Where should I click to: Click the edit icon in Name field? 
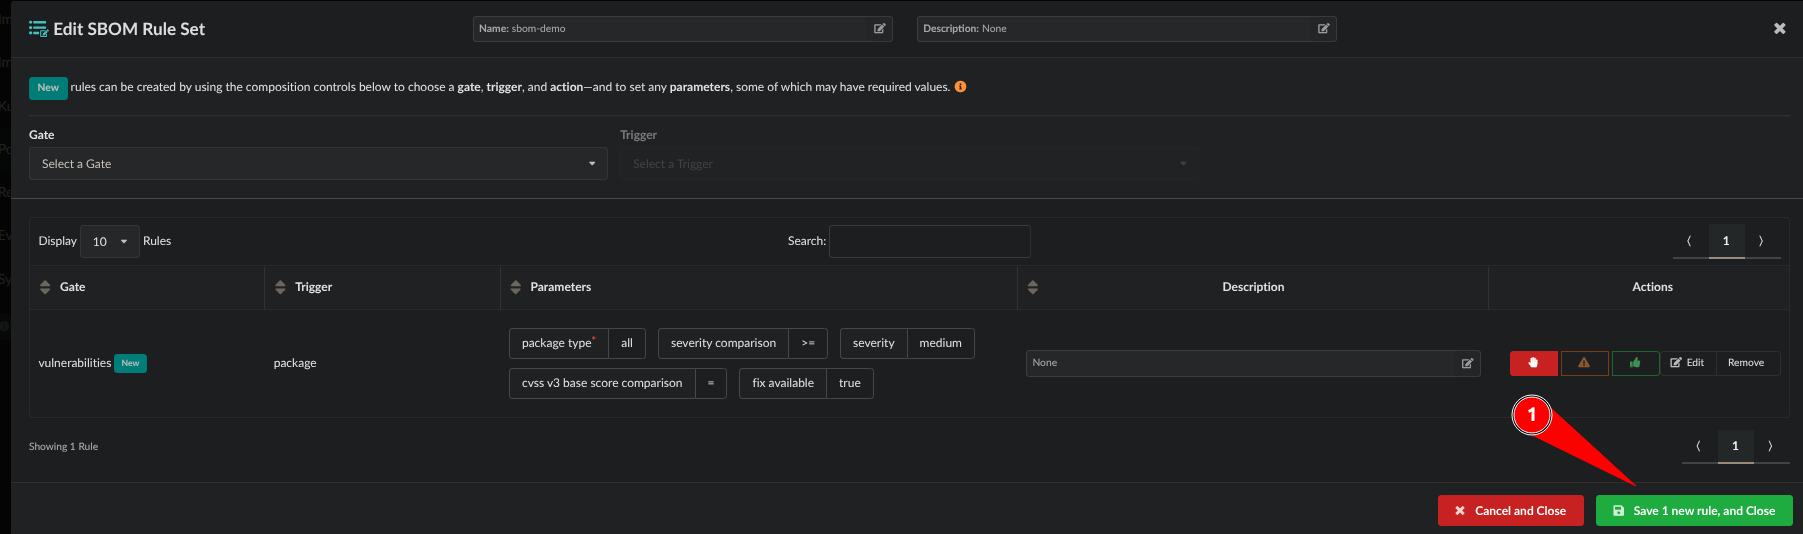click(x=879, y=29)
